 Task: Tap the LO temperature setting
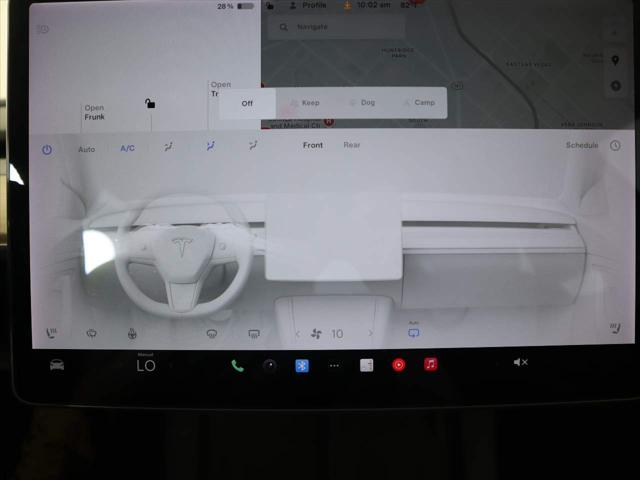point(146,364)
